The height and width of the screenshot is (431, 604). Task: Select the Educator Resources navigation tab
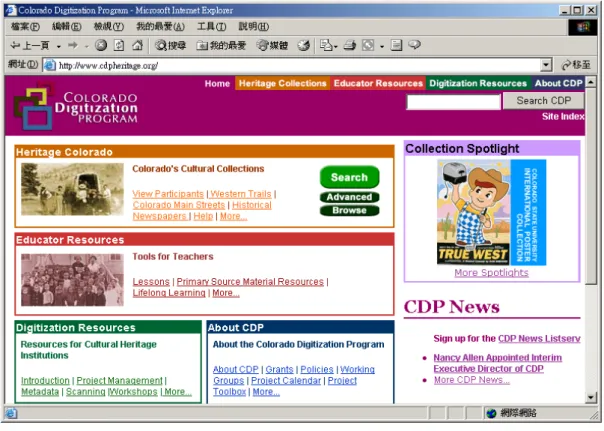pos(378,84)
